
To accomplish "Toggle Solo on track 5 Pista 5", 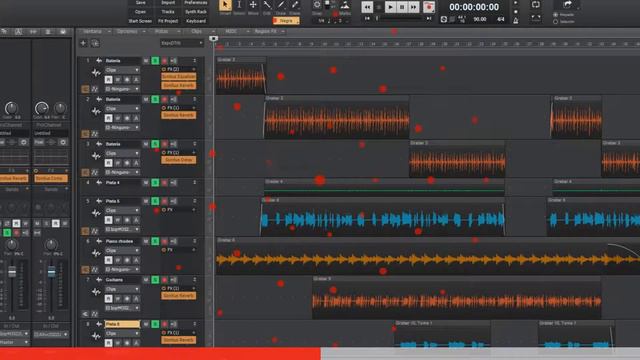I will (x=155, y=201).
